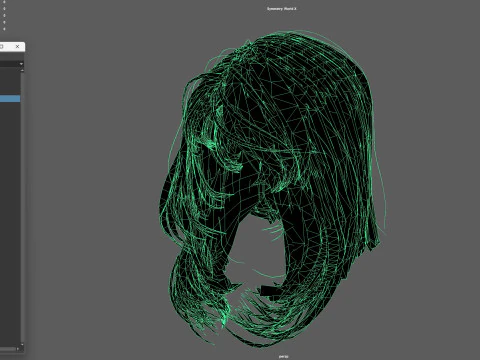Click the 'Symmetry: World X' viewport label
Viewport: 480px width, 360px height.
point(282,9)
